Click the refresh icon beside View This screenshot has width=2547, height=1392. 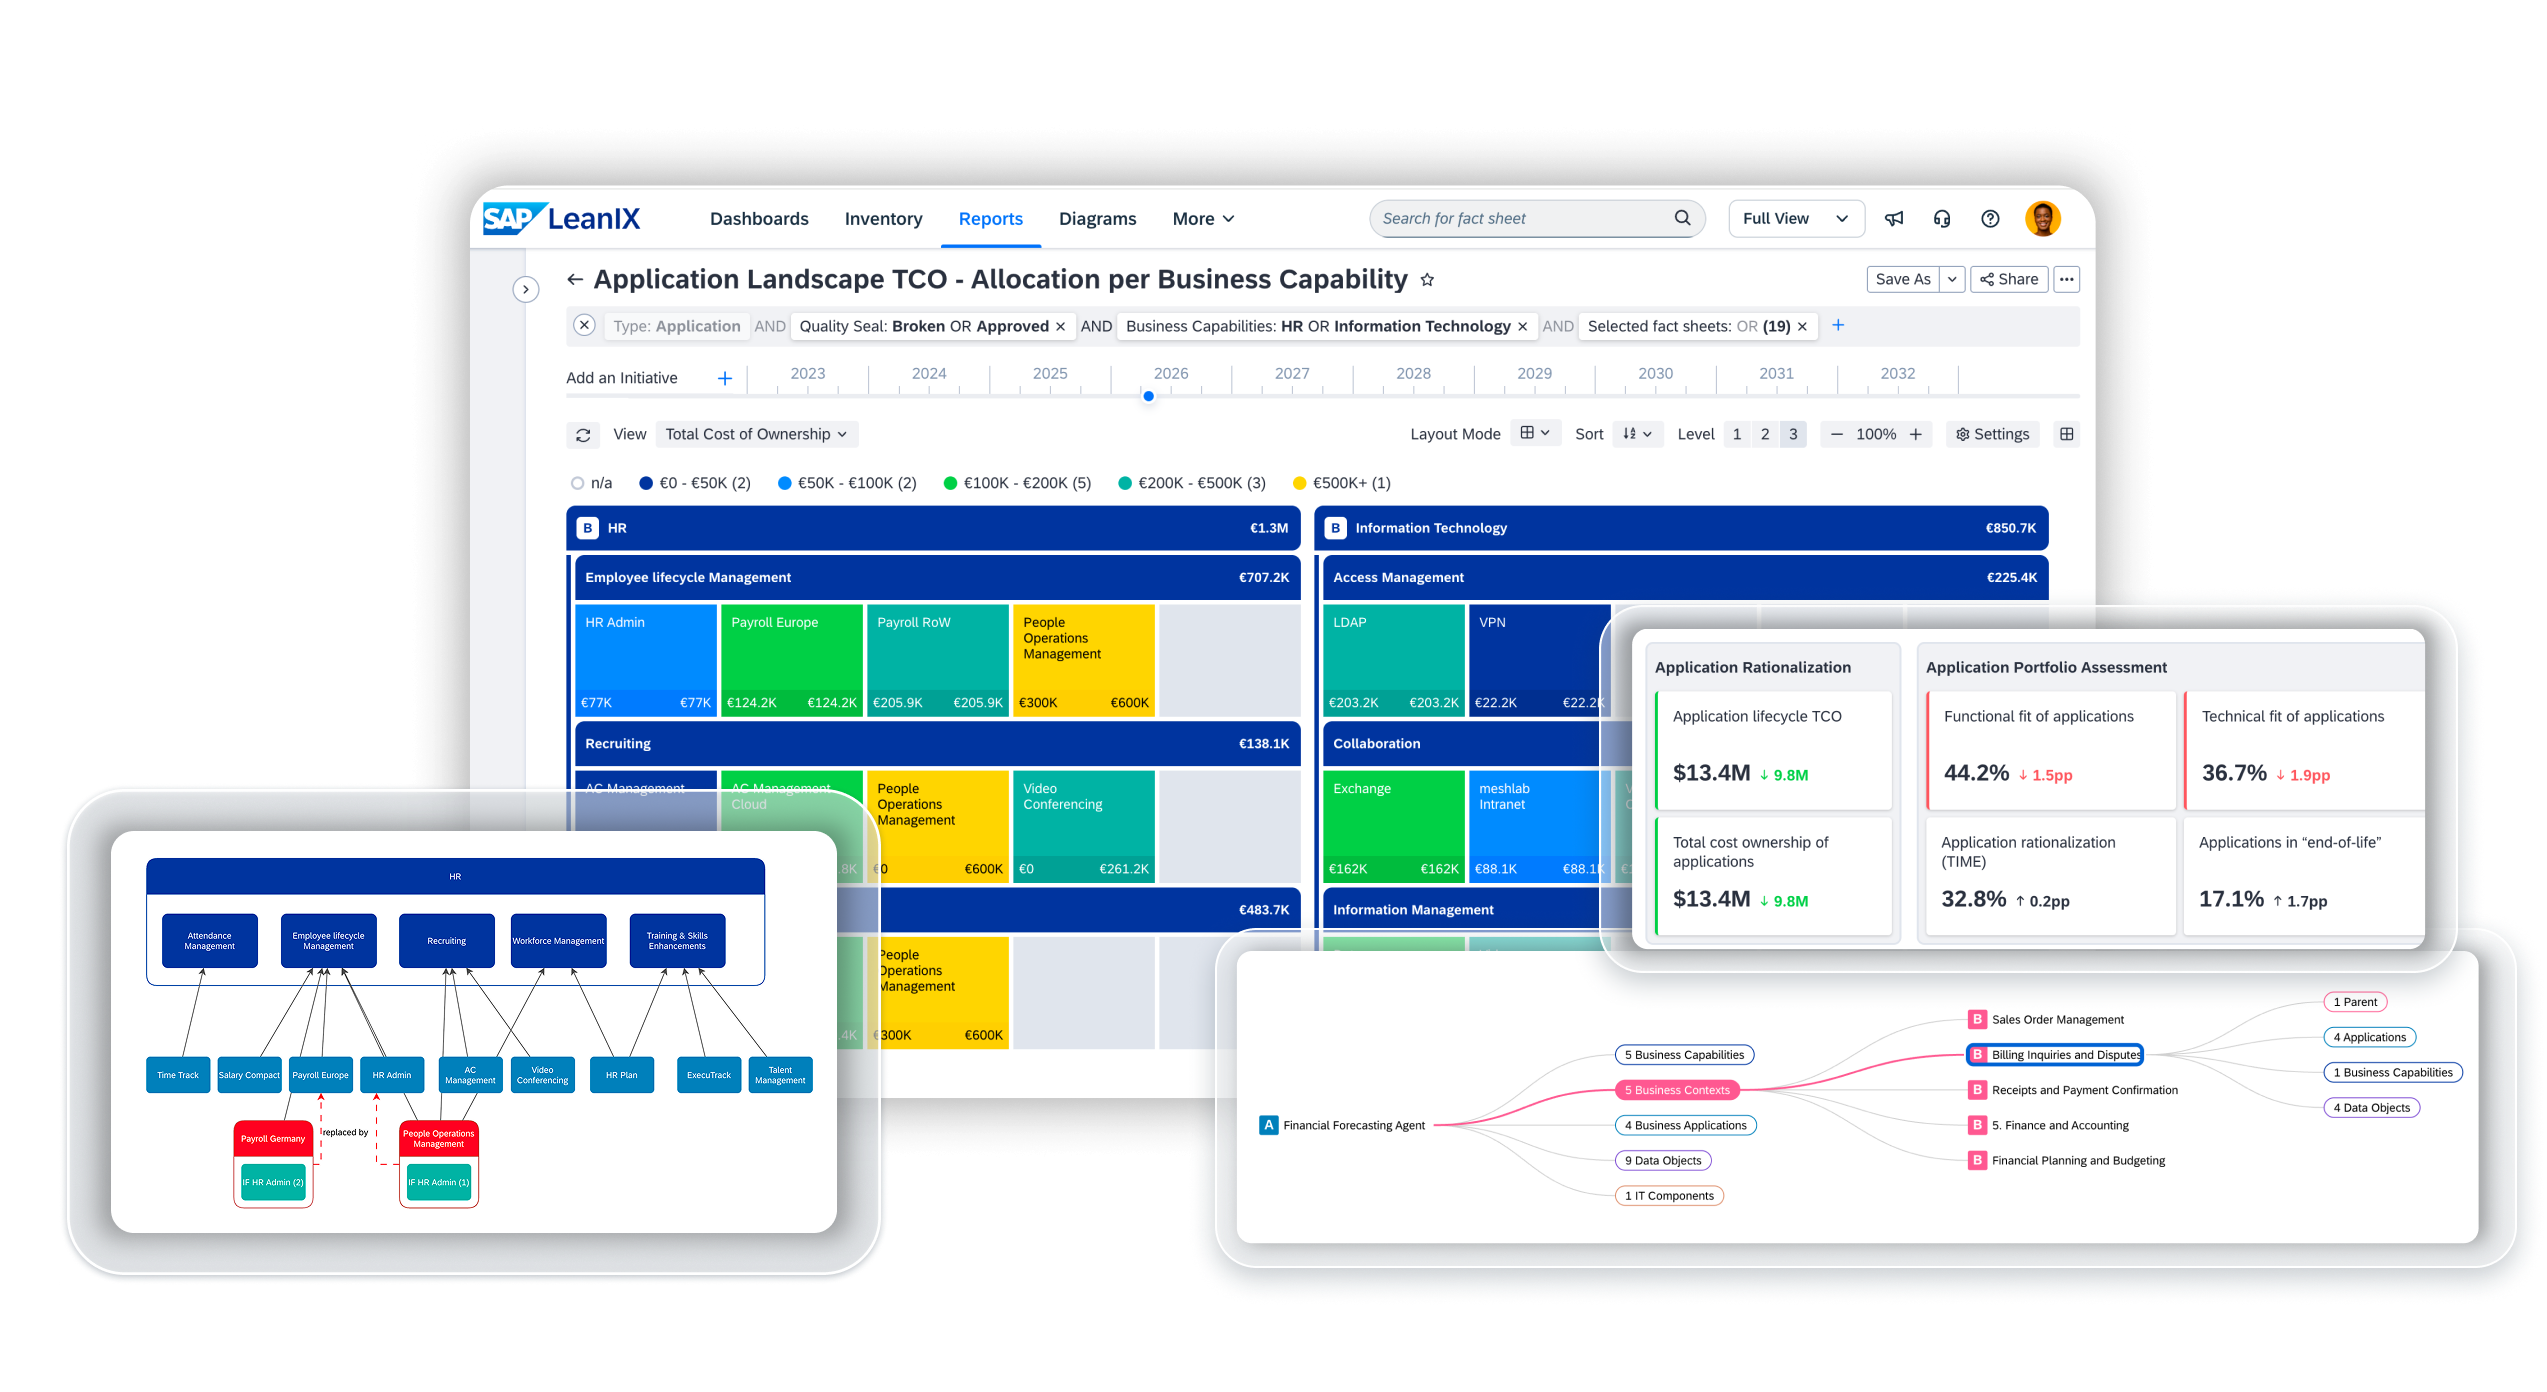tap(583, 435)
